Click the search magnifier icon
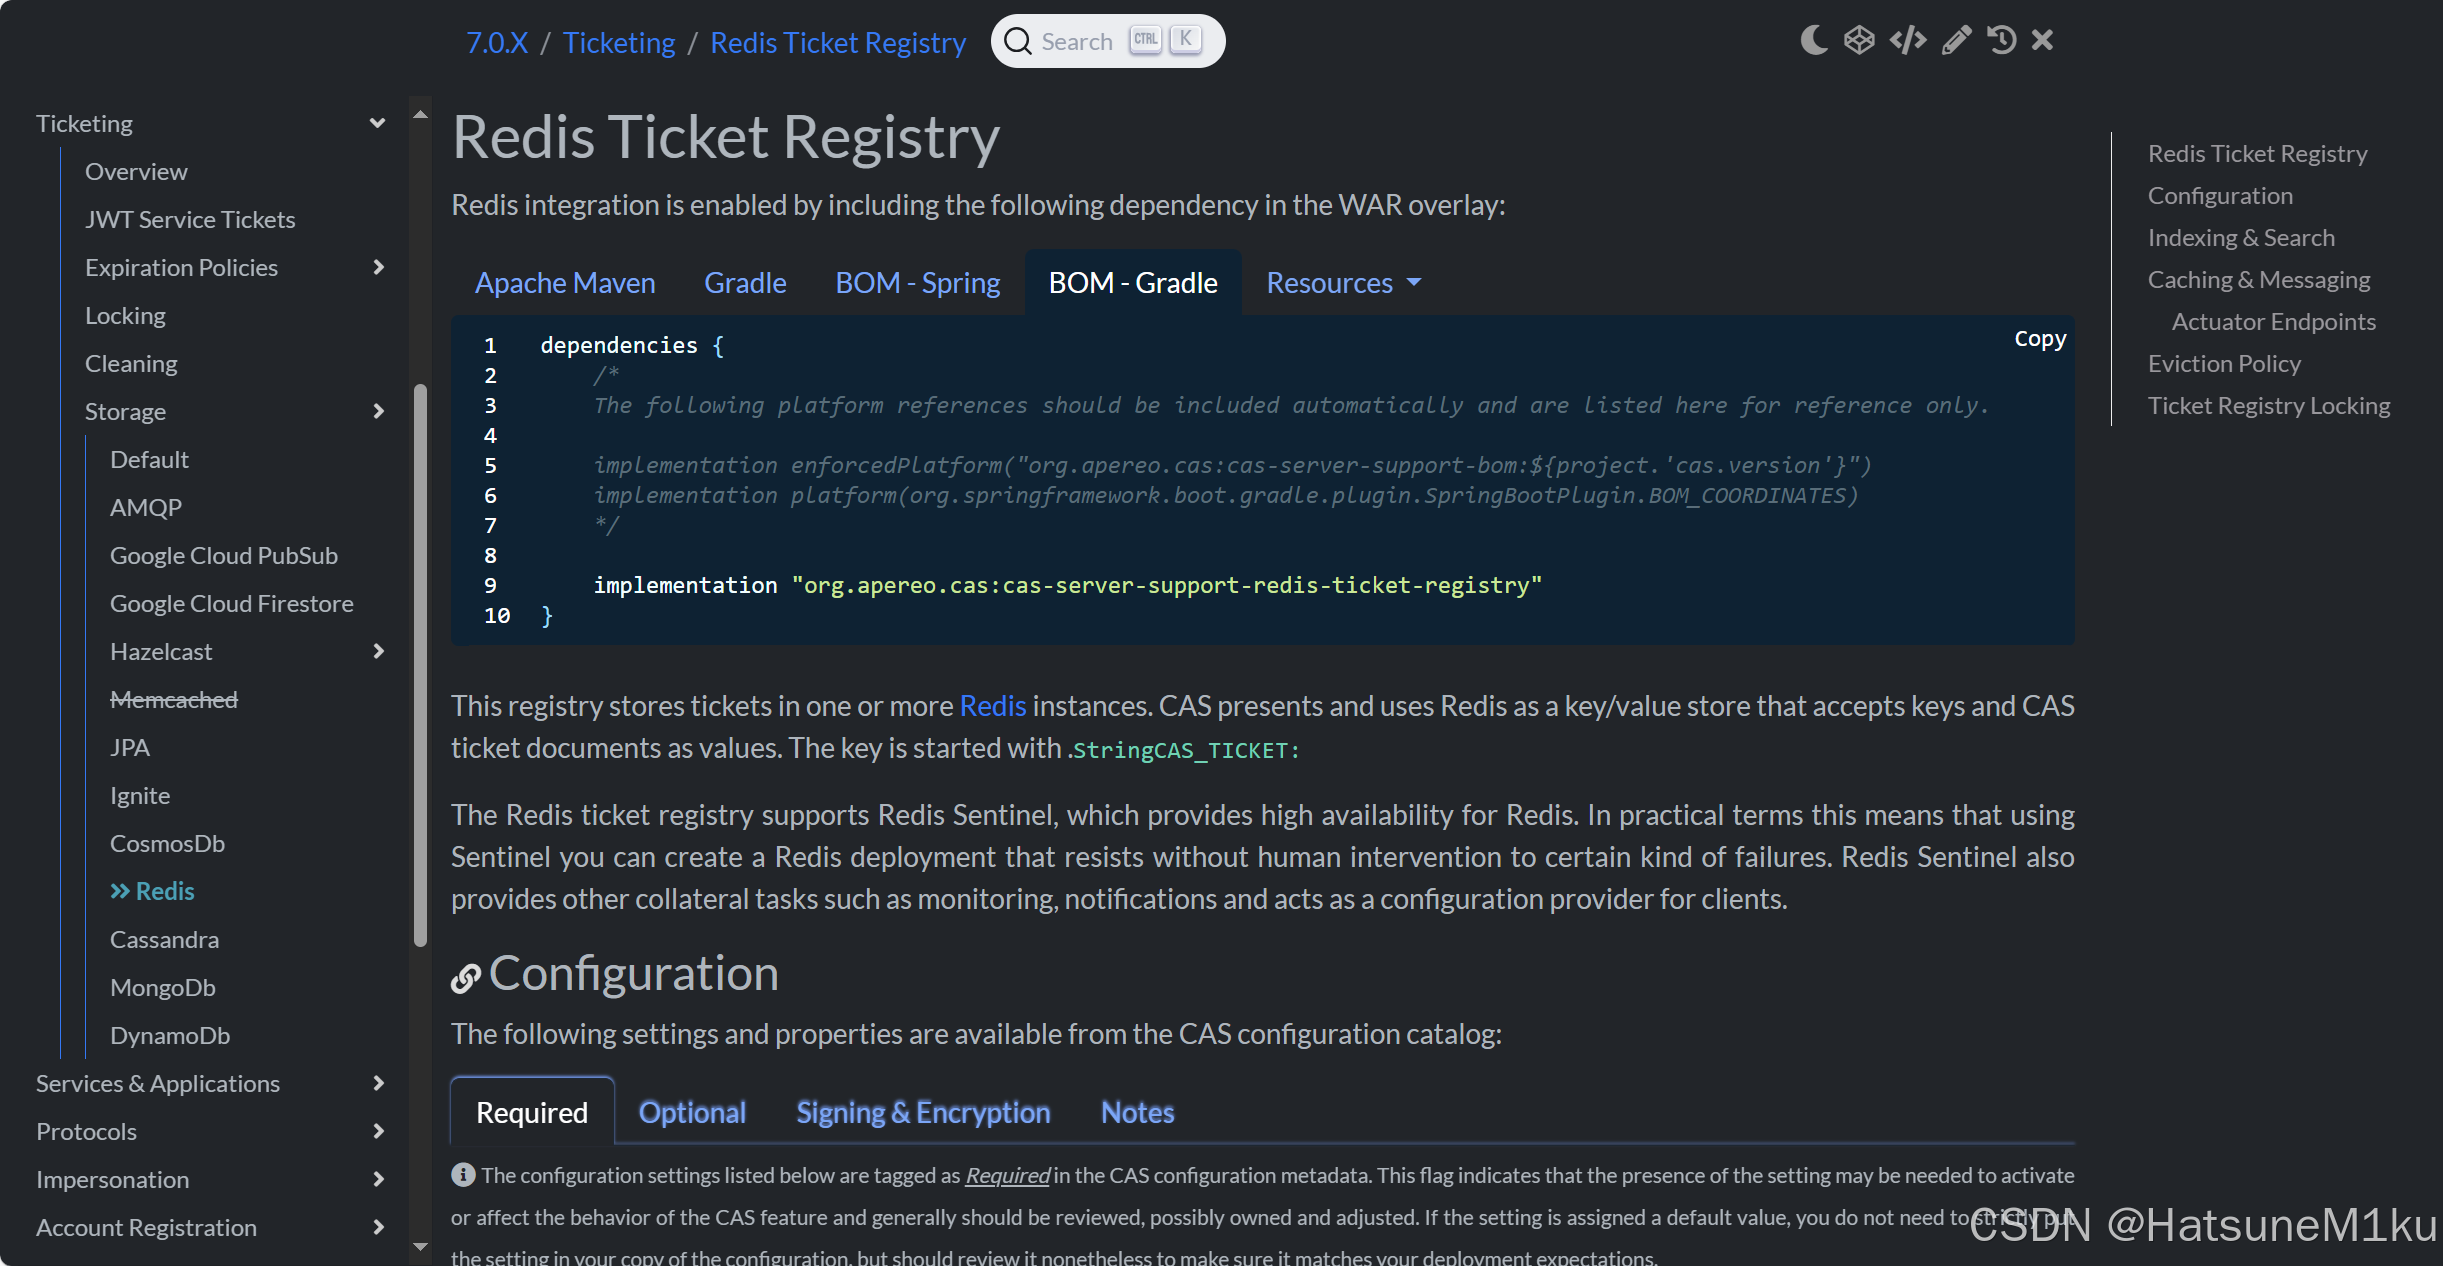 pos(1018,41)
